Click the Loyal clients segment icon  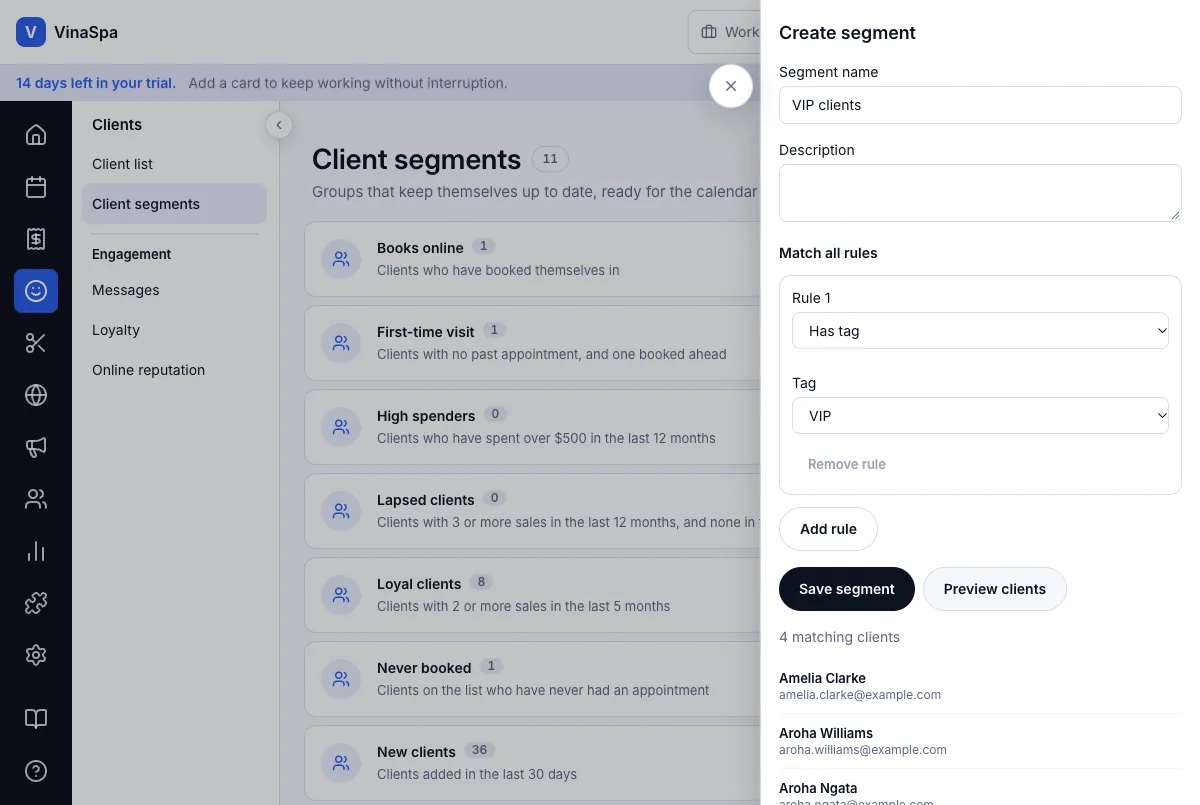341,595
